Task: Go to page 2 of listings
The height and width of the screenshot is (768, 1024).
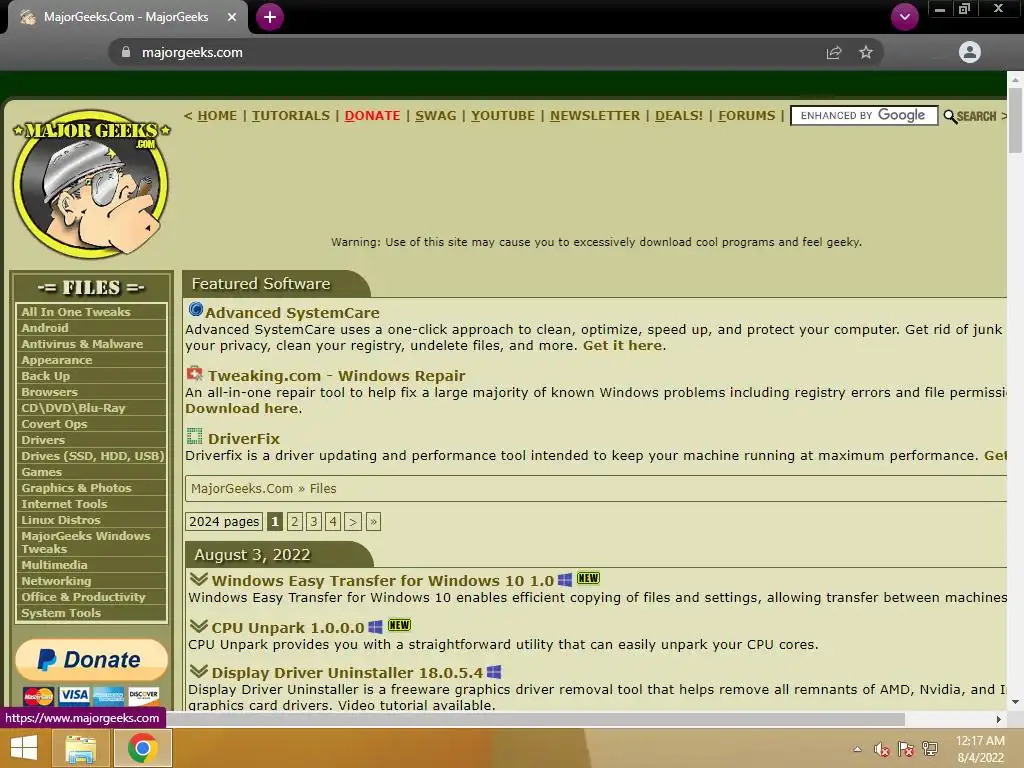Action: coord(295,522)
